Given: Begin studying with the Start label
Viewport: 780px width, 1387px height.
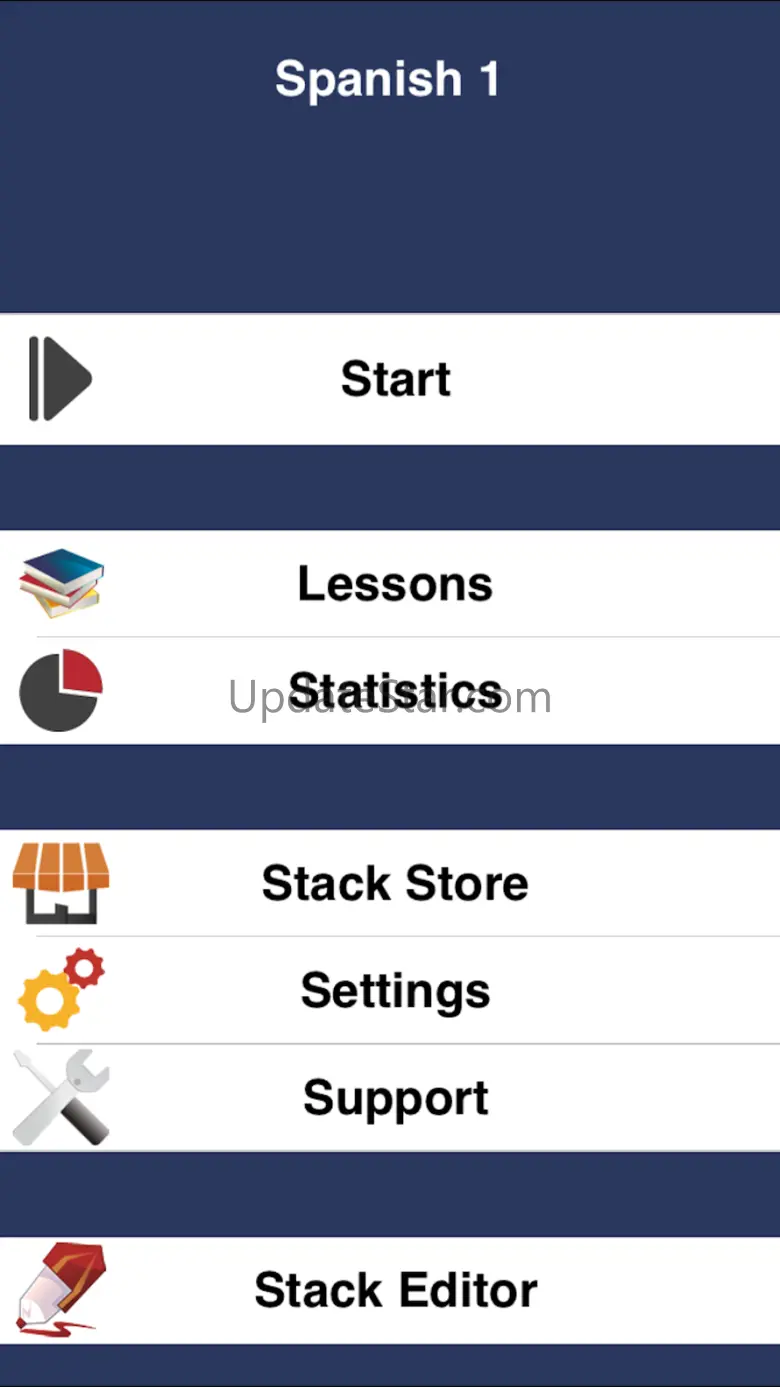Looking at the screenshot, I should click(x=396, y=379).
